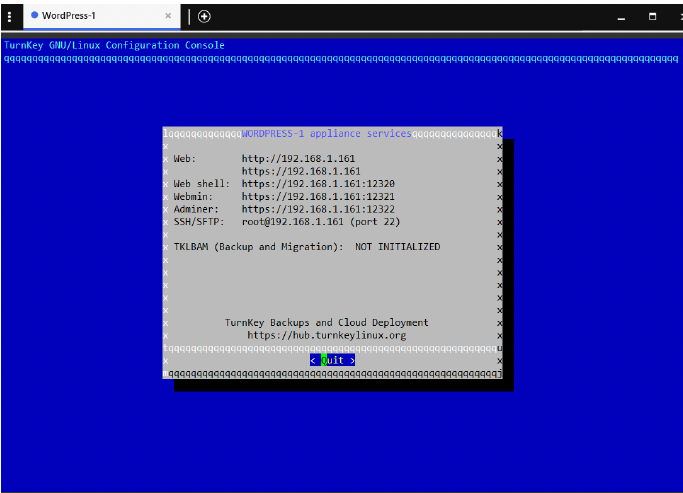Click TurnKey GNU/Linux Configuration Console header

point(114,45)
